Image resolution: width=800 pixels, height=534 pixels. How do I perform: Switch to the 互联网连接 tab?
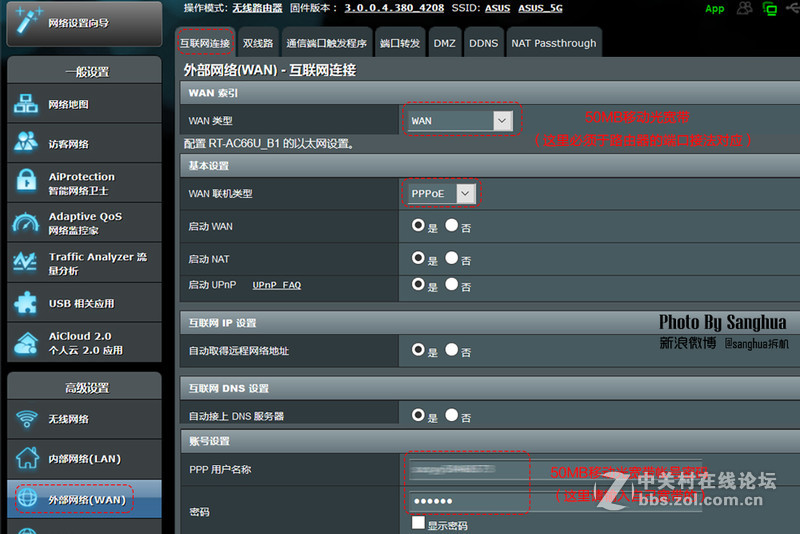point(205,43)
